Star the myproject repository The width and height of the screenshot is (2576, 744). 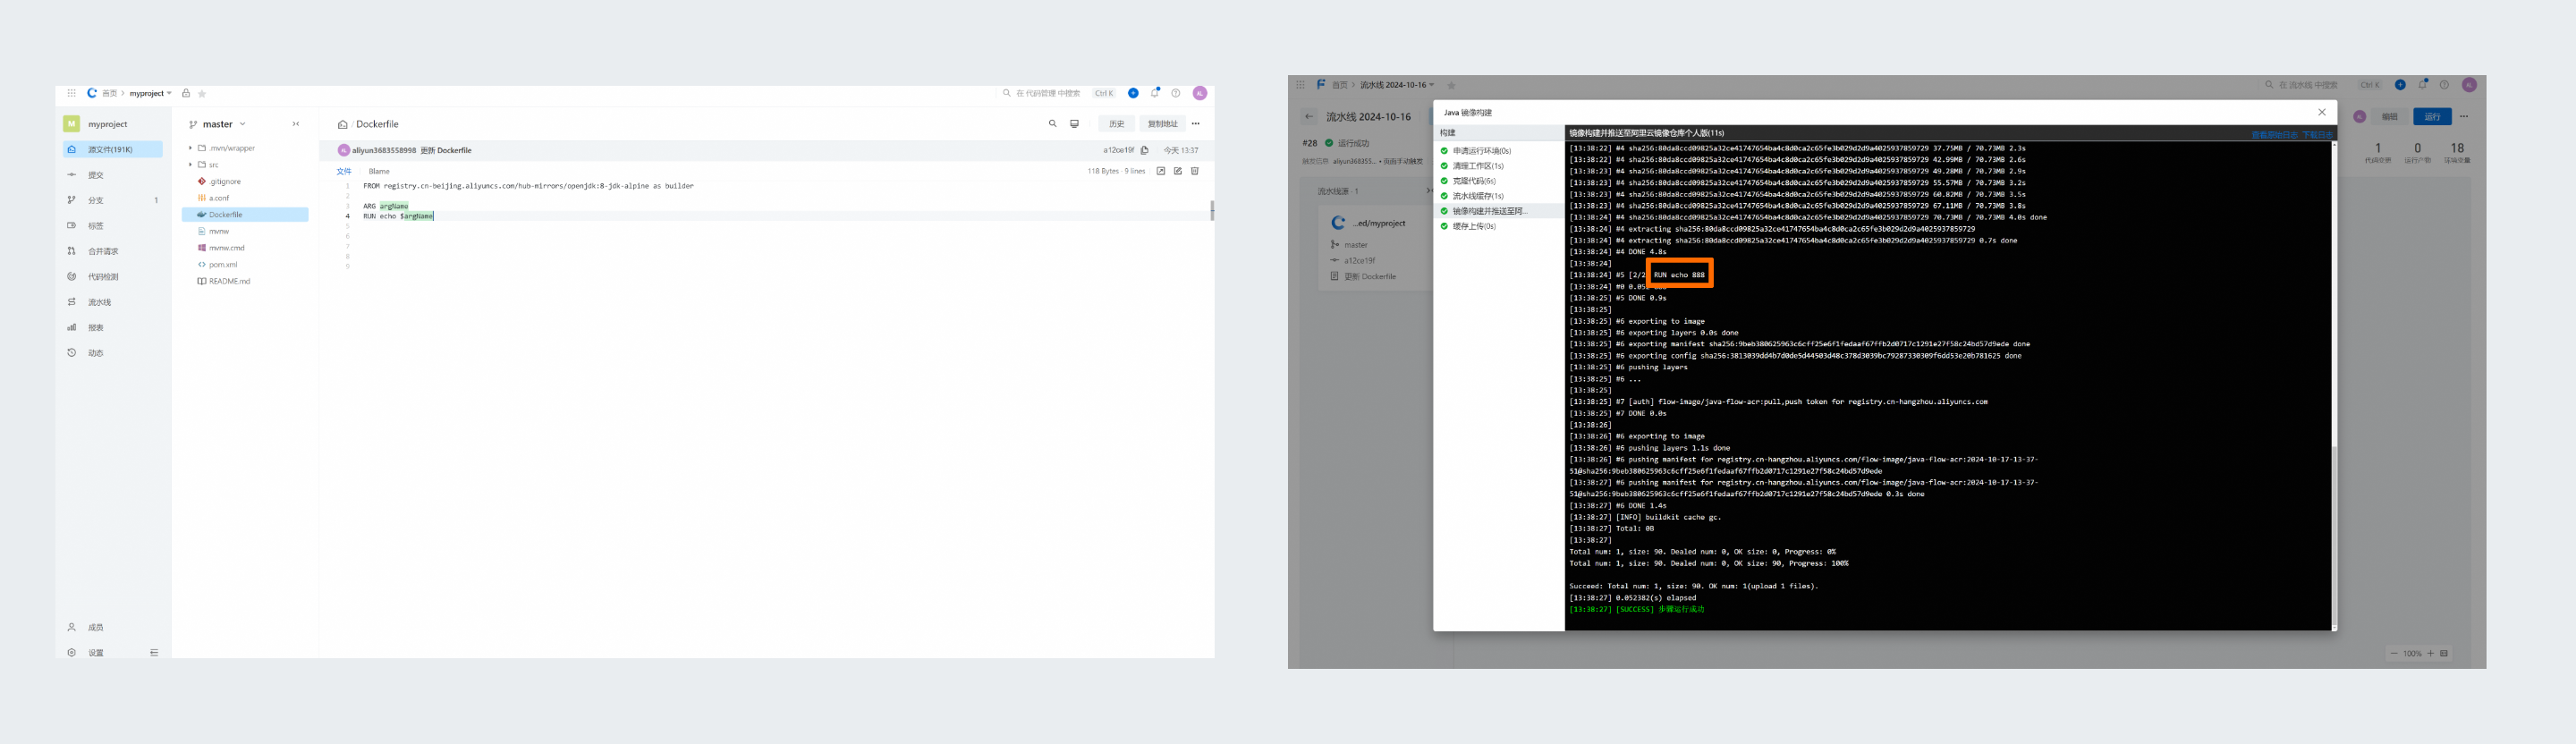click(x=202, y=93)
